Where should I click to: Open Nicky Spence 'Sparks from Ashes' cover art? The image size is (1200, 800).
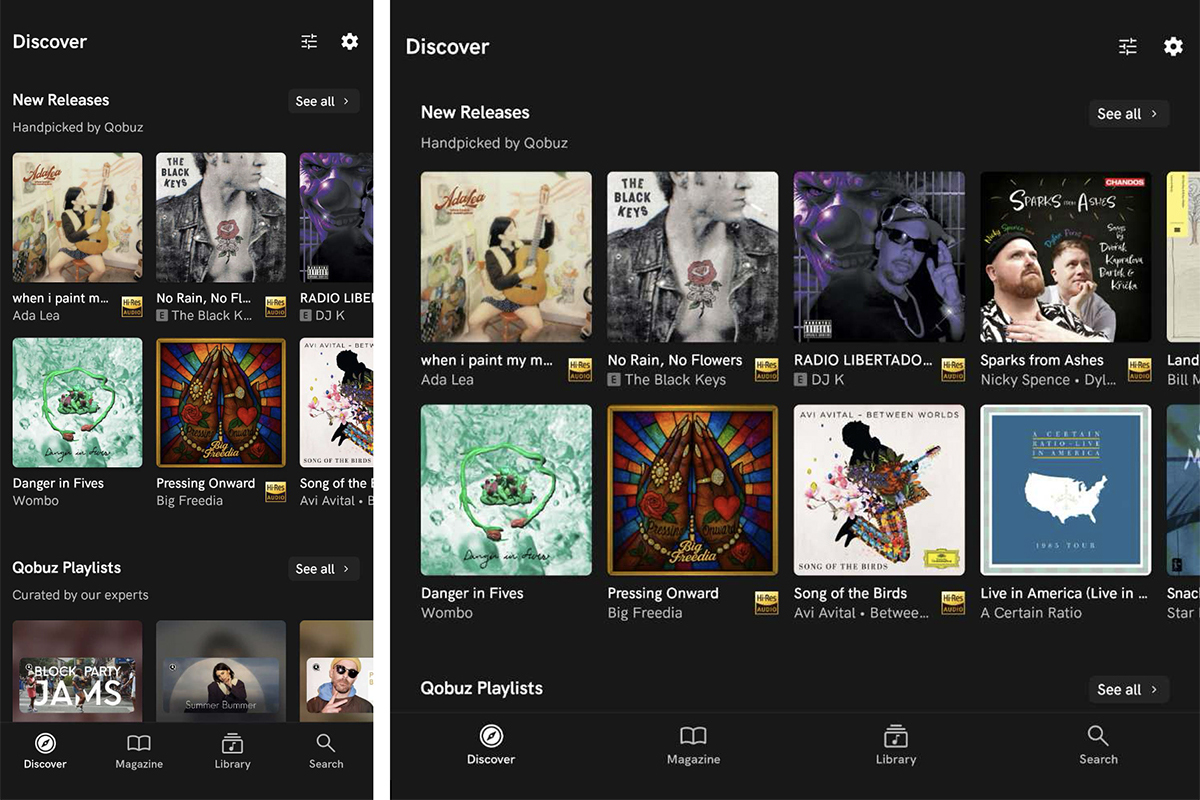pos(1065,257)
